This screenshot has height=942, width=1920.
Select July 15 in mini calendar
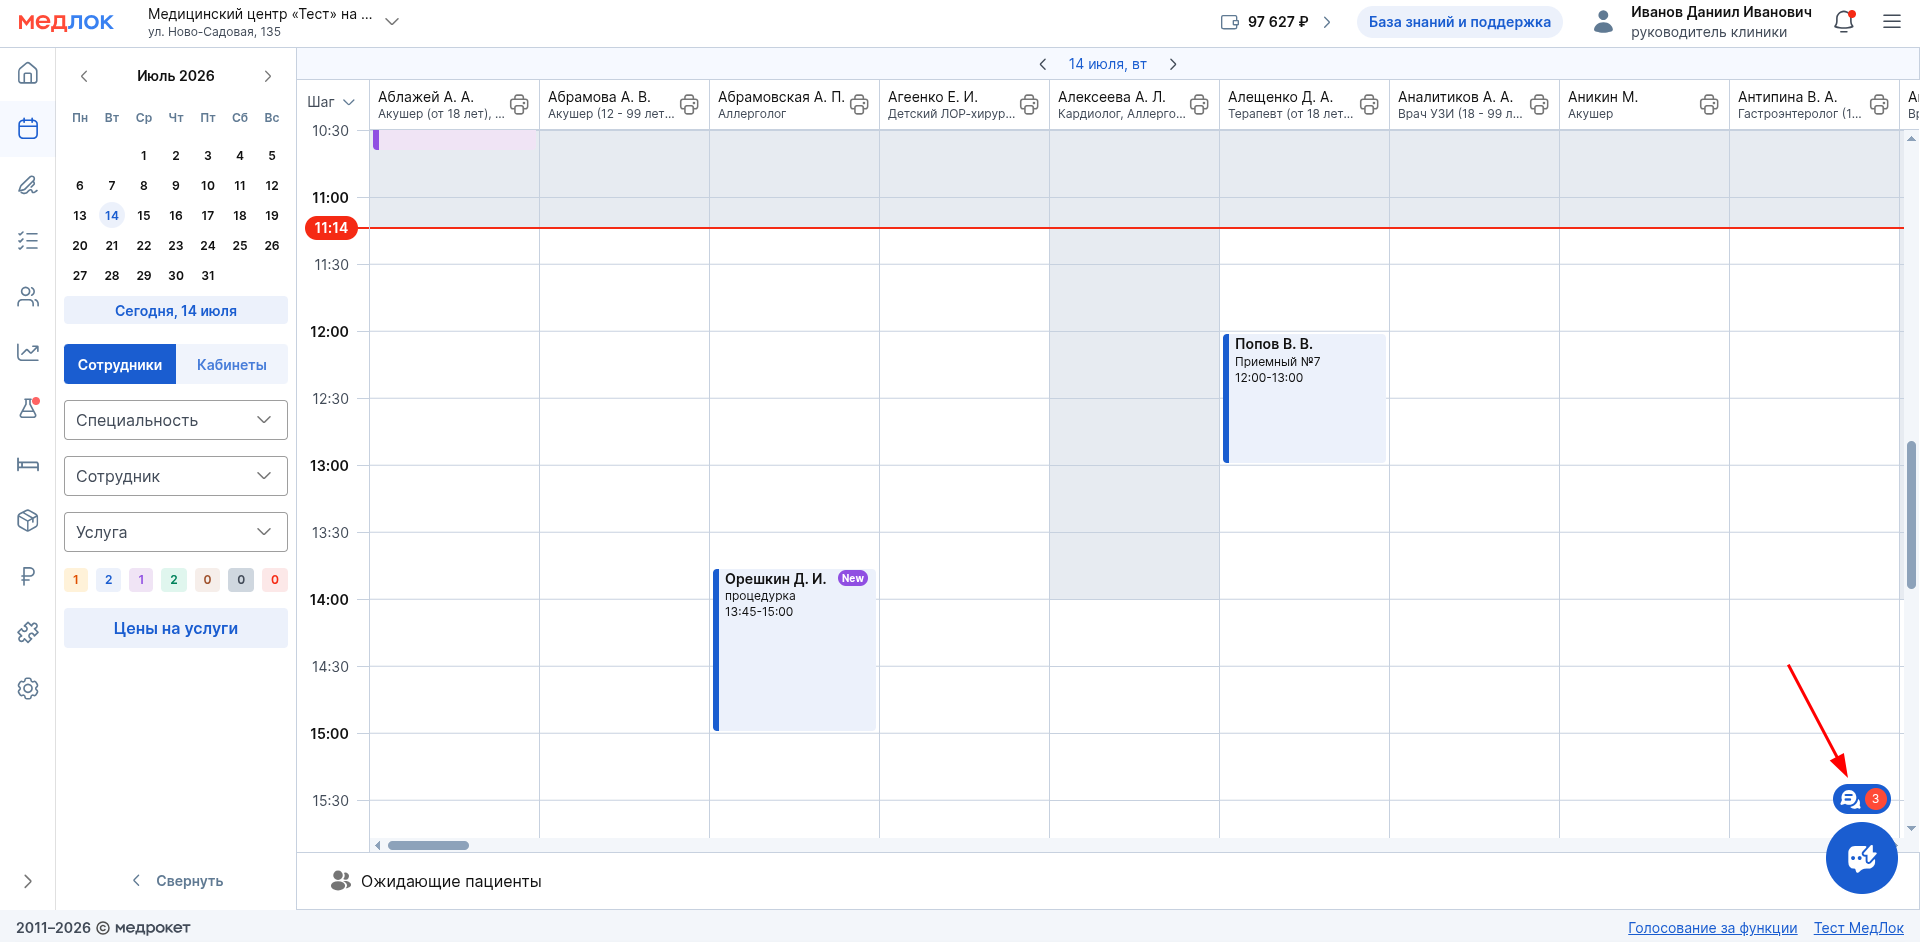tap(144, 215)
